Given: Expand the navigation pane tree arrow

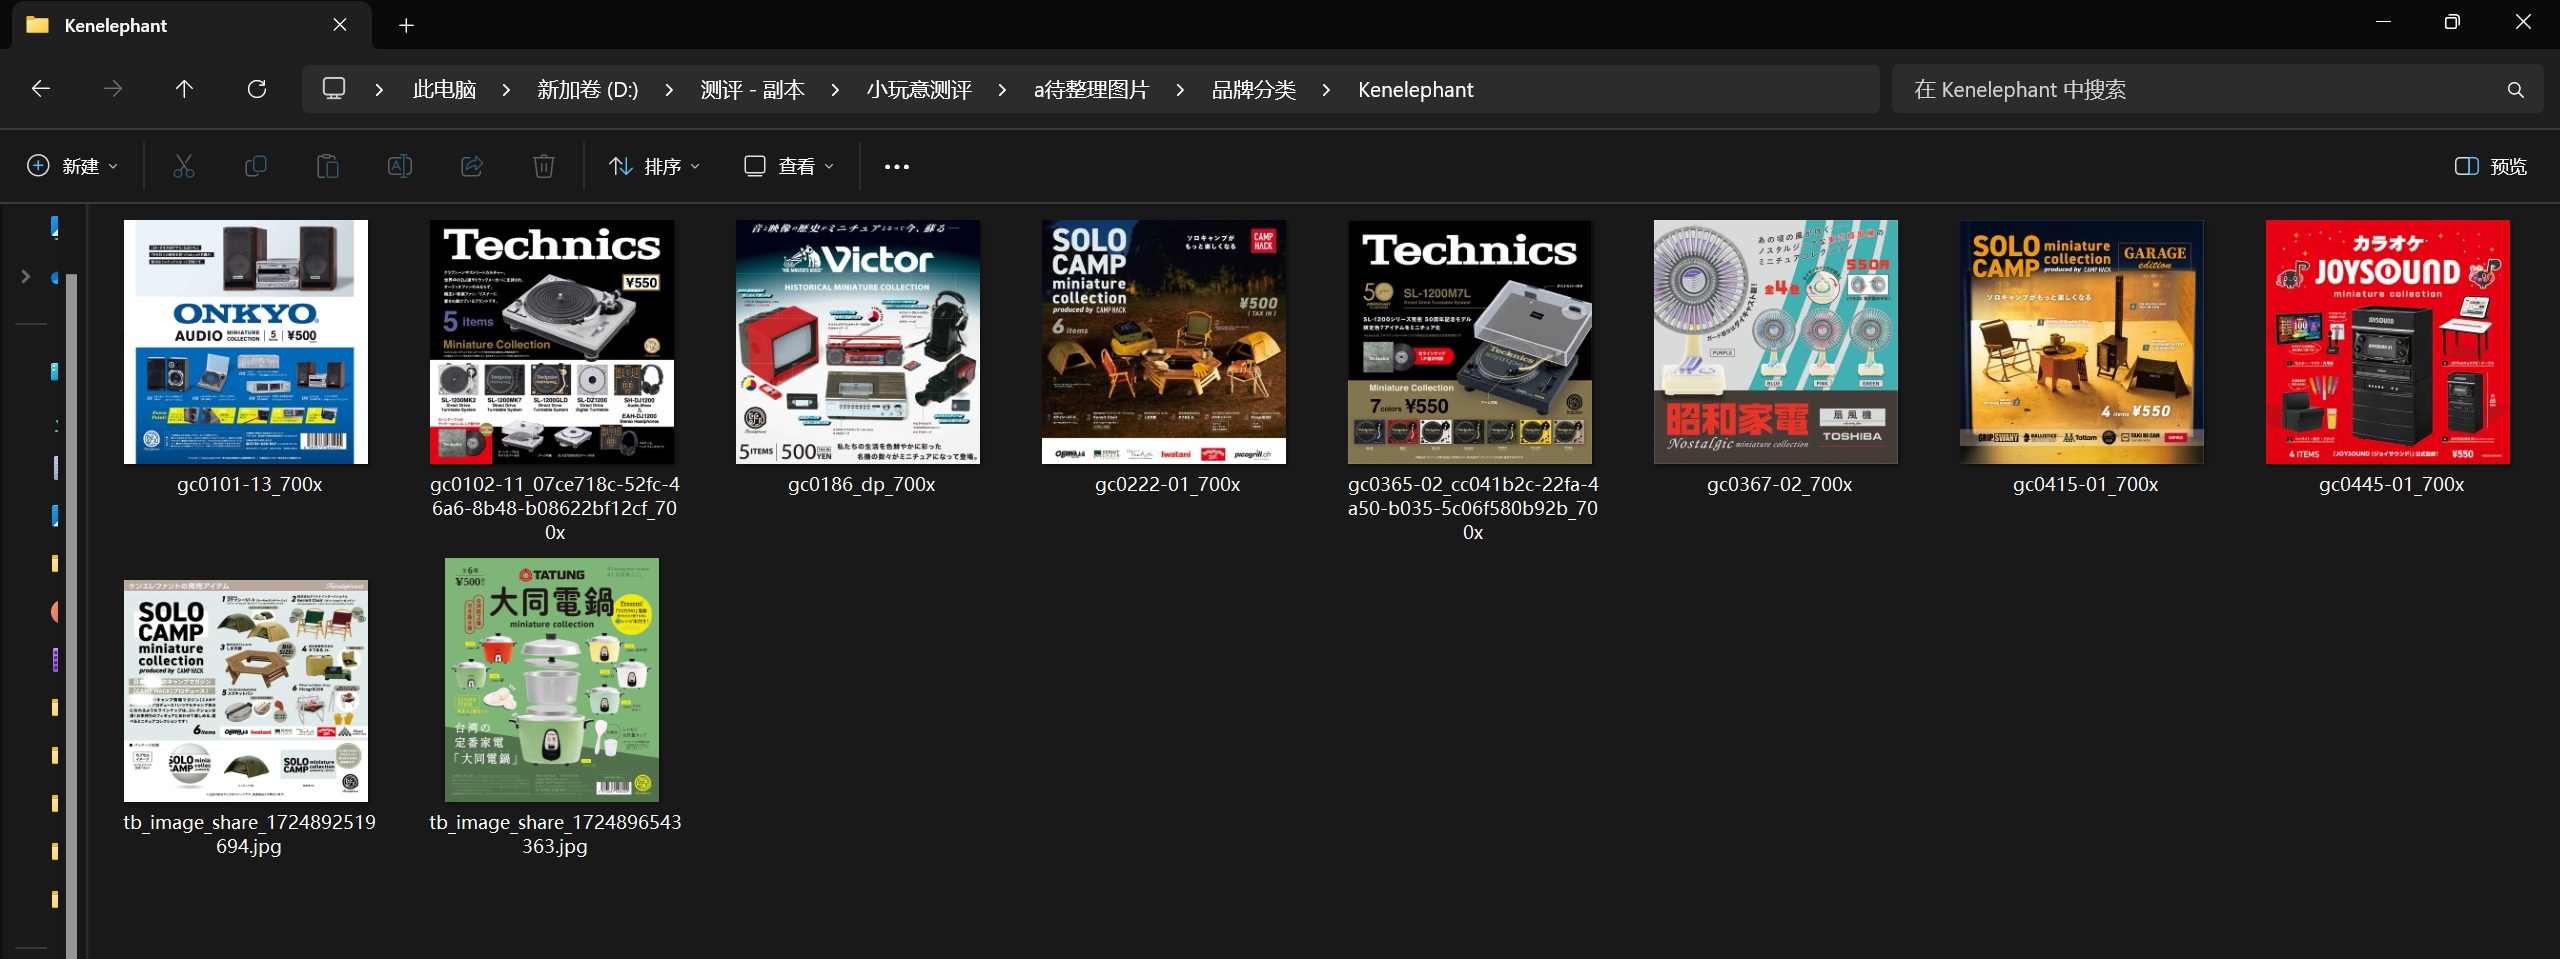Looking at the screenshot, I should [26, 277].
